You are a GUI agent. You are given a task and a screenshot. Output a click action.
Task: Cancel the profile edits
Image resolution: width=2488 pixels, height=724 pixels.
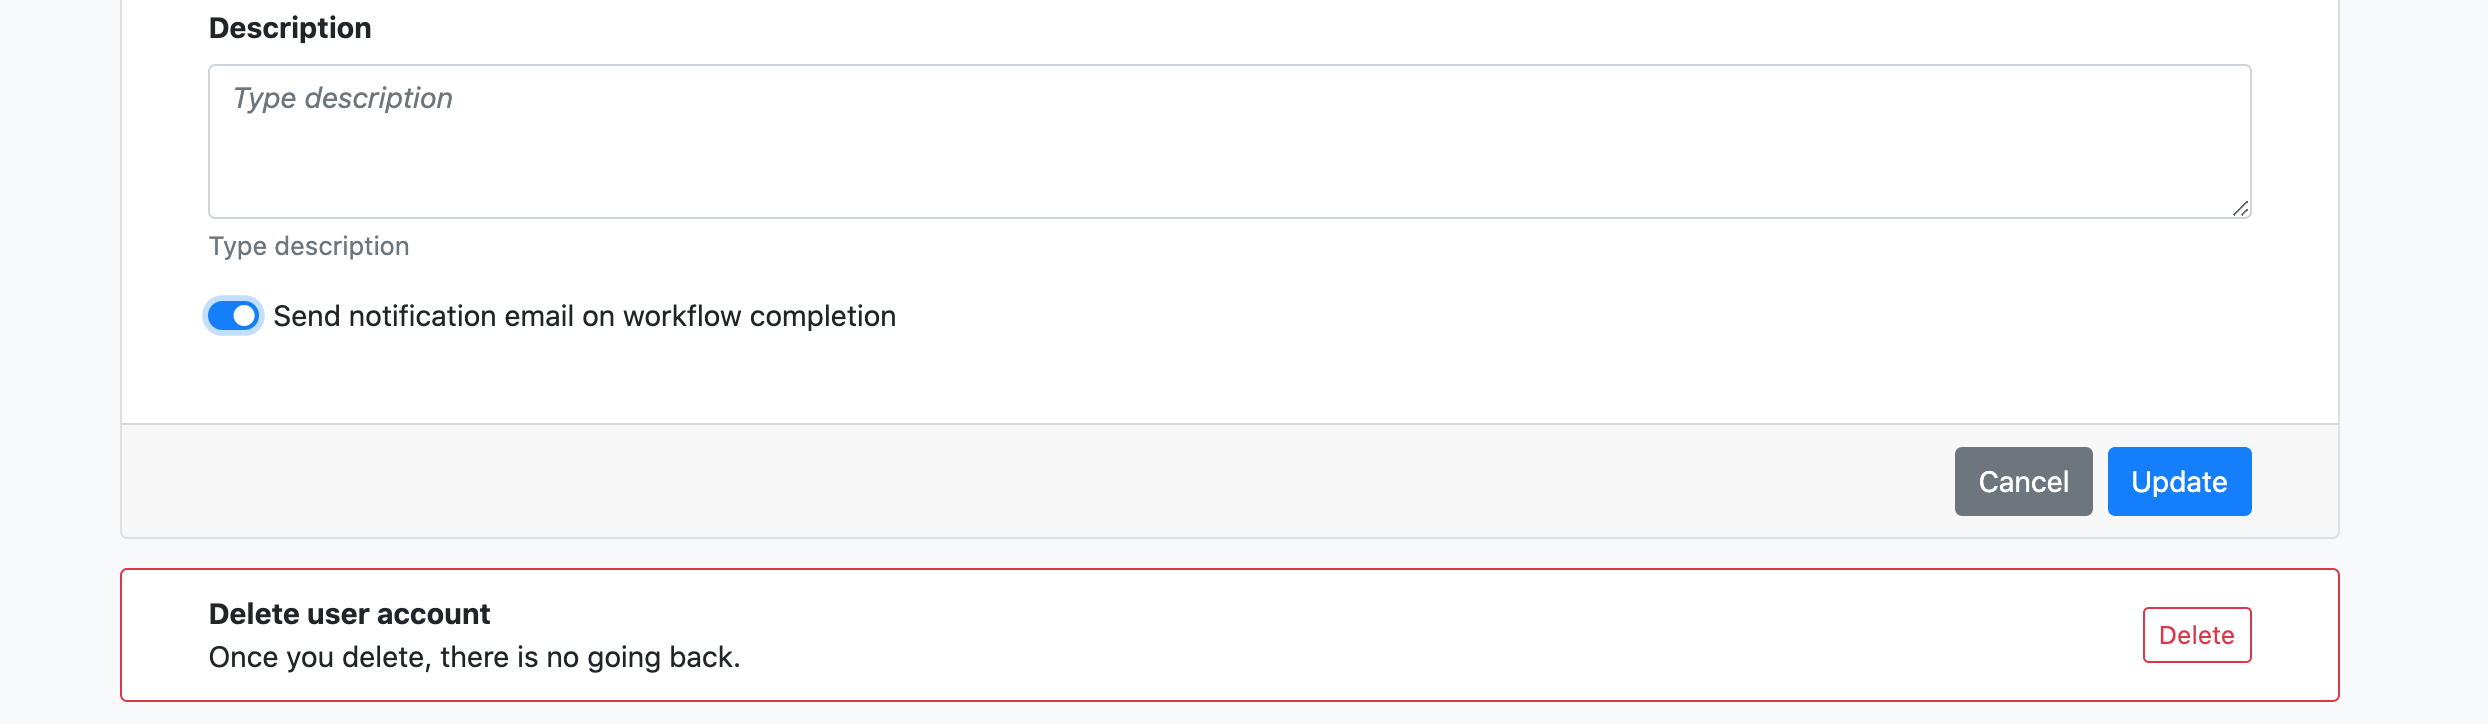[x=2023, y=482]
